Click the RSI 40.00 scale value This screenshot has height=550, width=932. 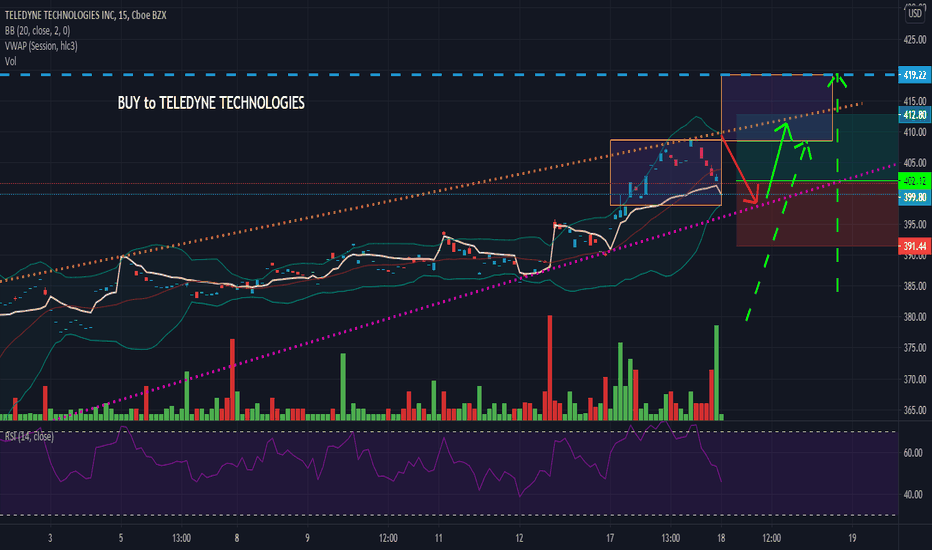click(913, 494)
